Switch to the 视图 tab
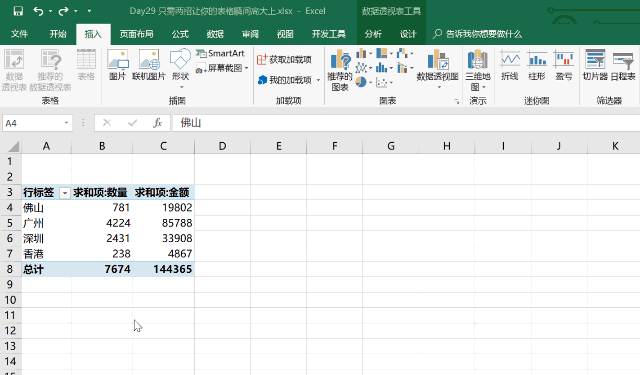This screenshot has width=640, height=375. coord(285,34)
